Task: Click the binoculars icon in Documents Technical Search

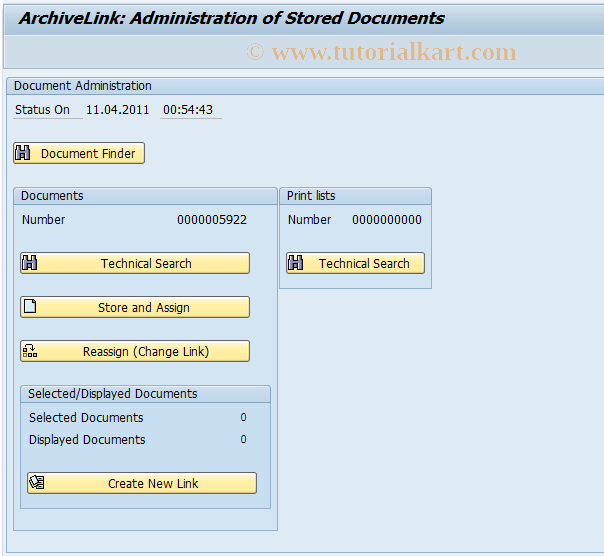Action: click(x=30, y=263)
